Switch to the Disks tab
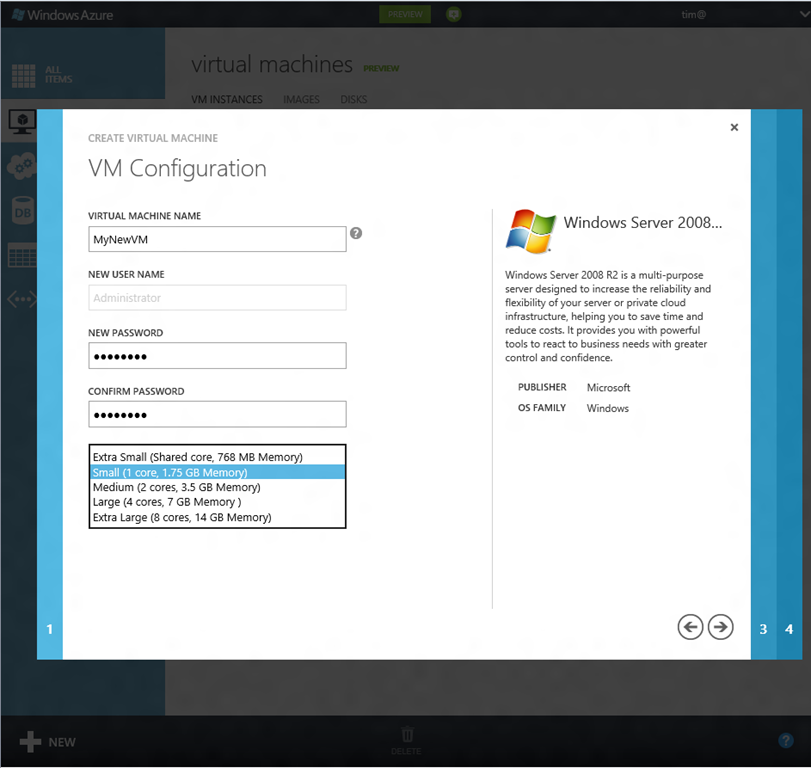Image resolution: width=811 pixels, height=768 pixels. point(354,99)
